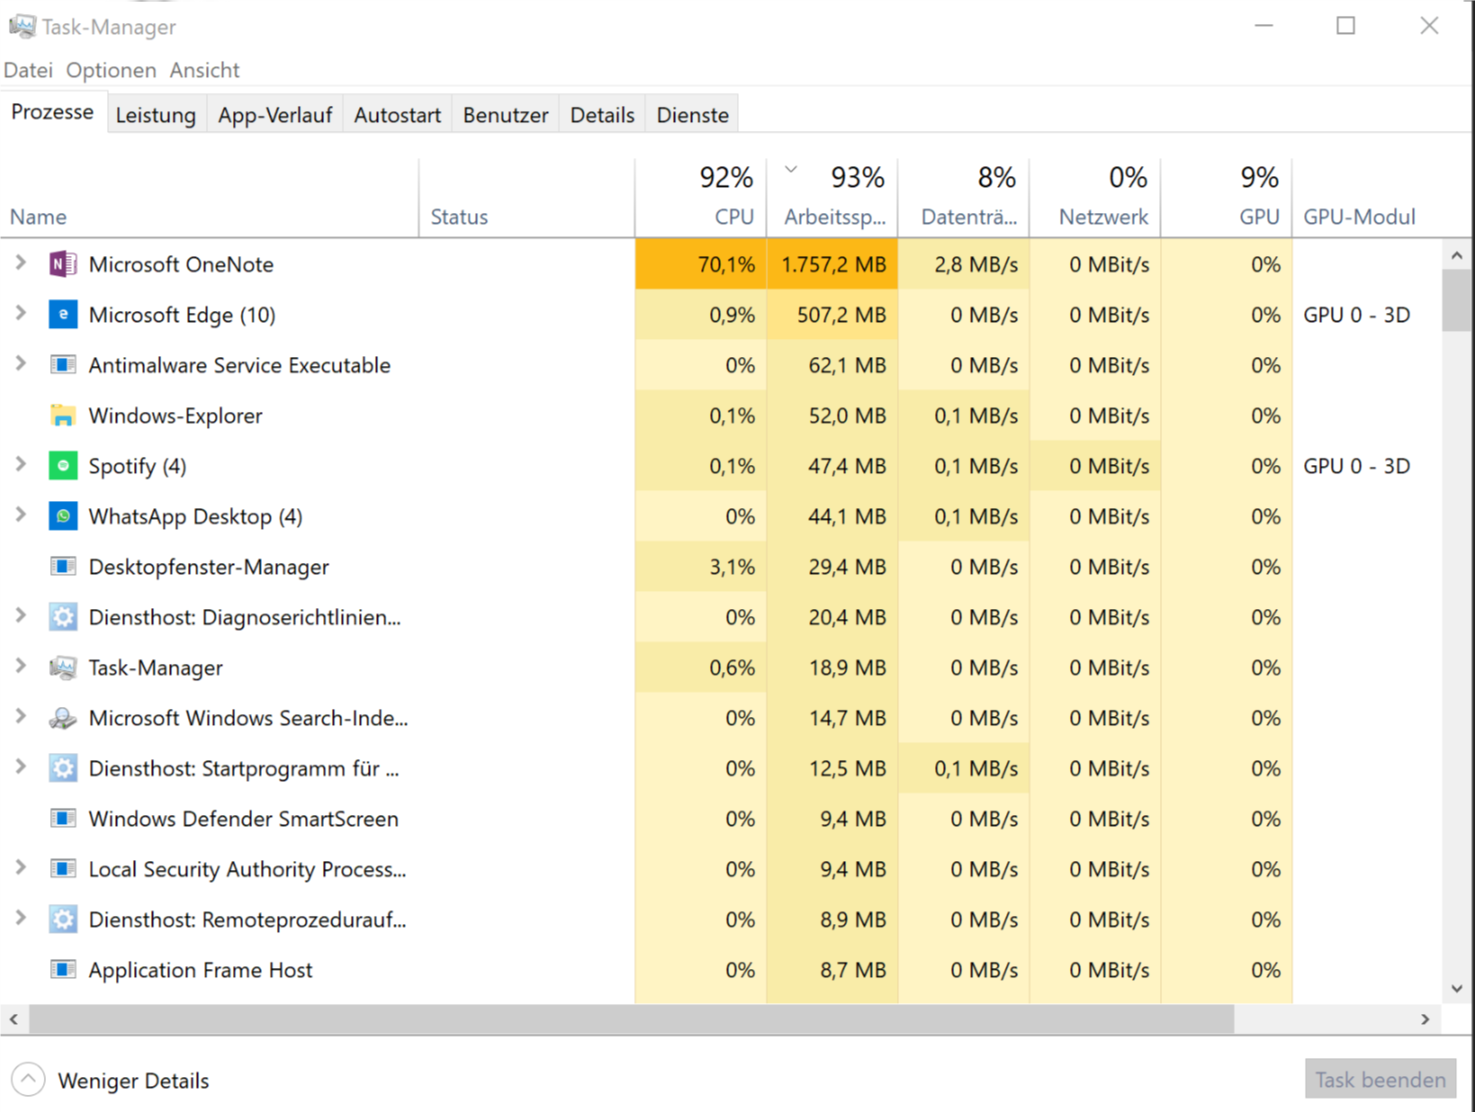Click the vertical scrollbar thumb
Image resolution: width=1475 pixels, height=1112 pixels.
click(x=1457, y=300)
